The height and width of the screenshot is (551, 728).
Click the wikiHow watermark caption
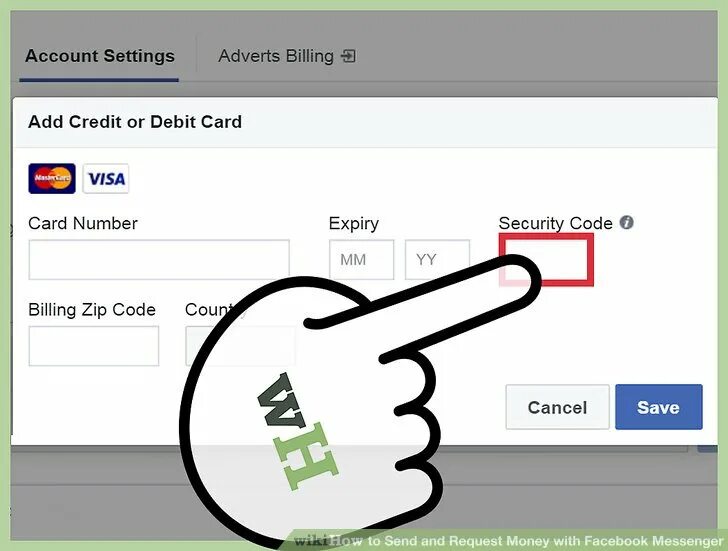click(x=509, y=541)
